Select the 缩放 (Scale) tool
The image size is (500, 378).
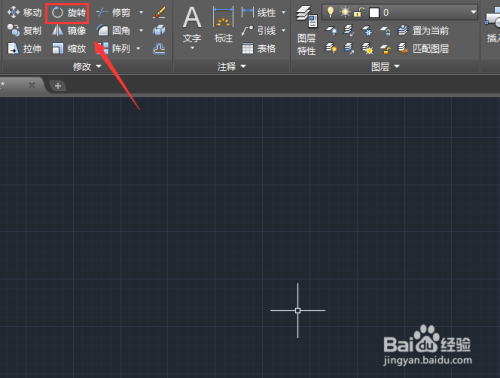[69, 49]
